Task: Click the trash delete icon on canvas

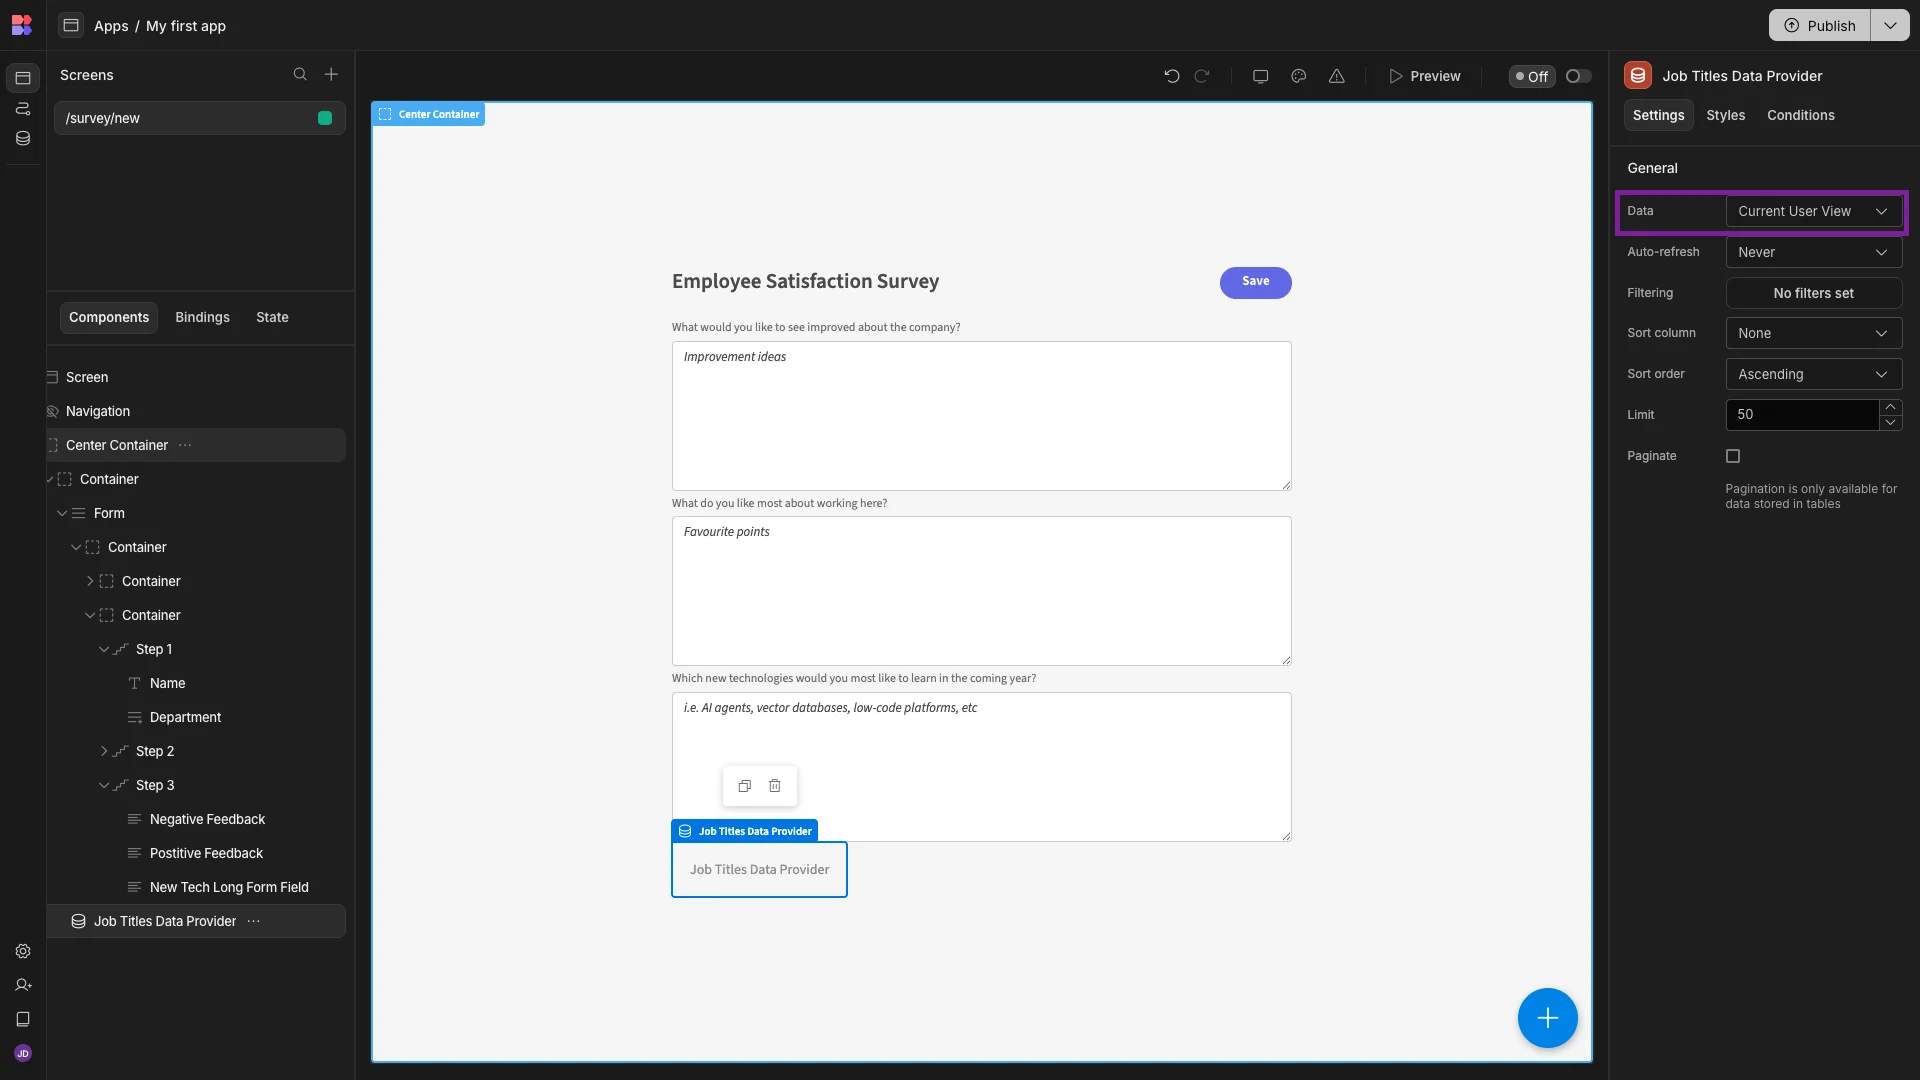Action: [x=775, y=786]
